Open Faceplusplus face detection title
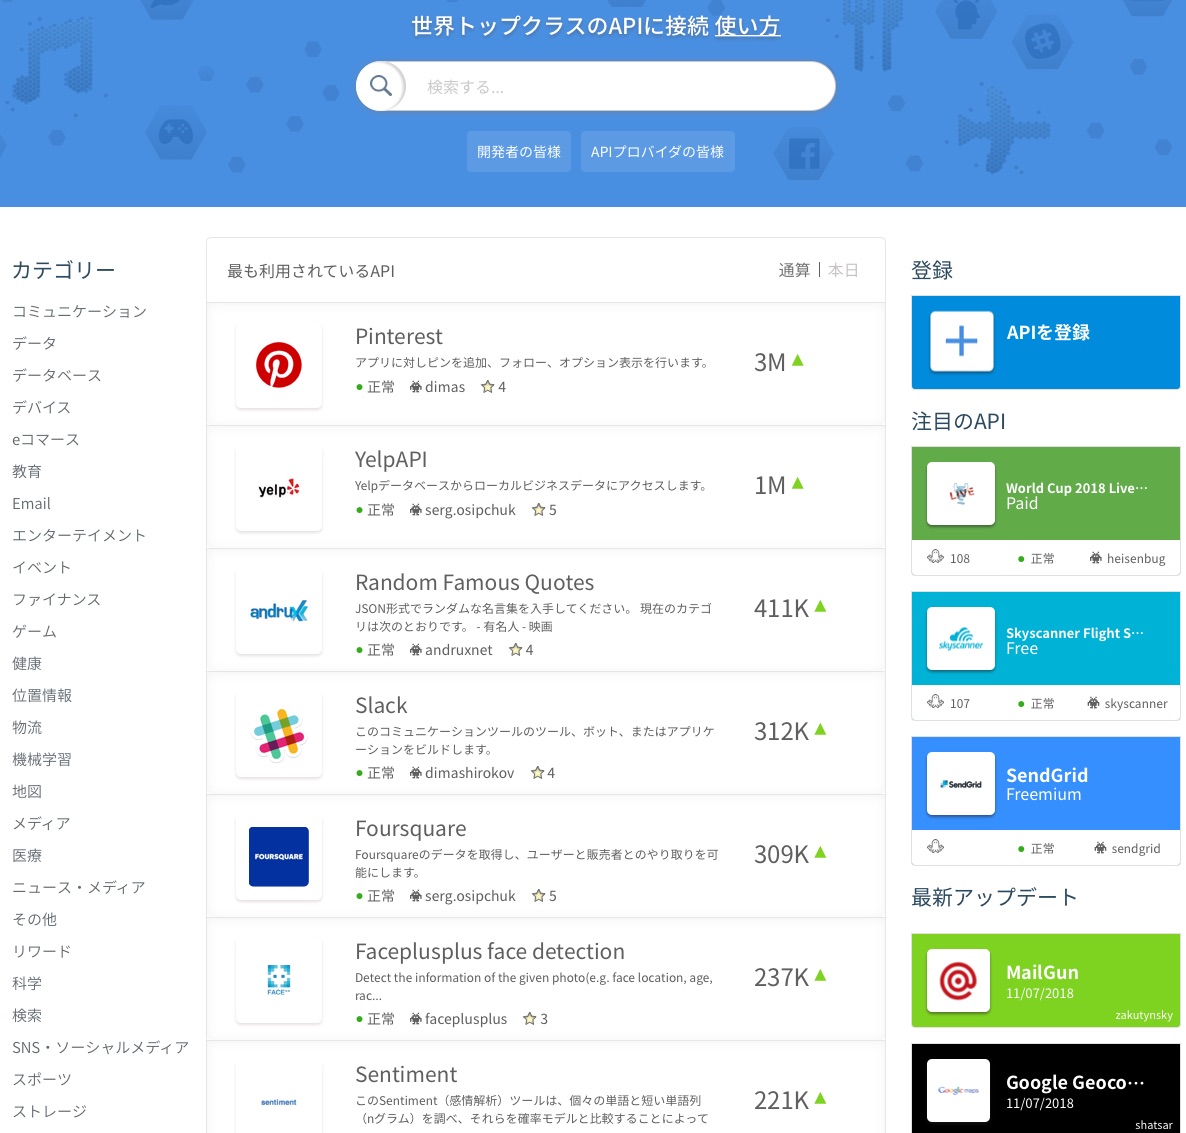 [x=490, y=951]
